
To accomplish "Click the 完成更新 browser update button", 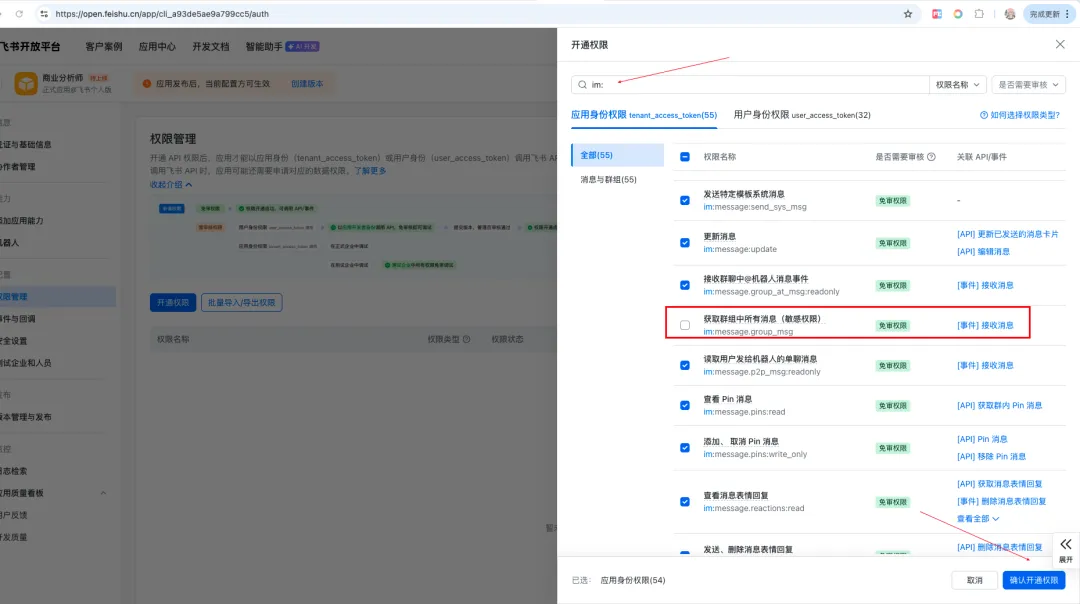I will [1049, 14].
